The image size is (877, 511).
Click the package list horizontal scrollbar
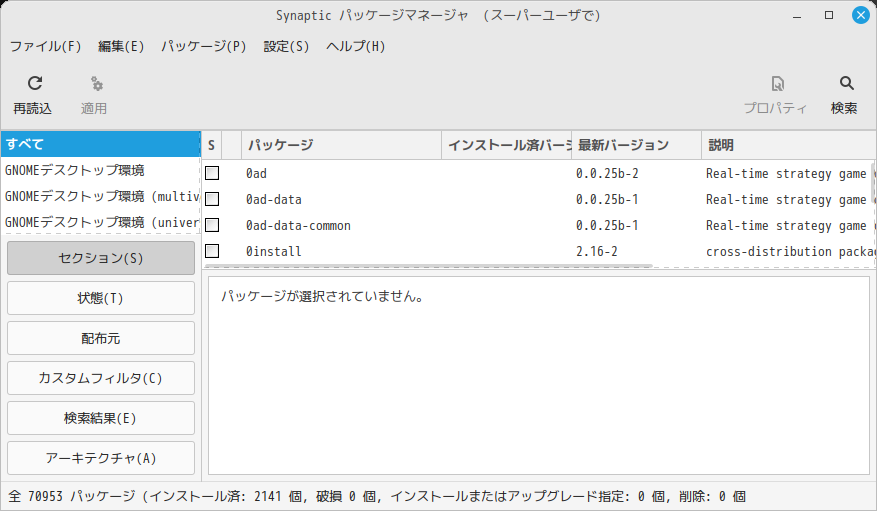428,266
